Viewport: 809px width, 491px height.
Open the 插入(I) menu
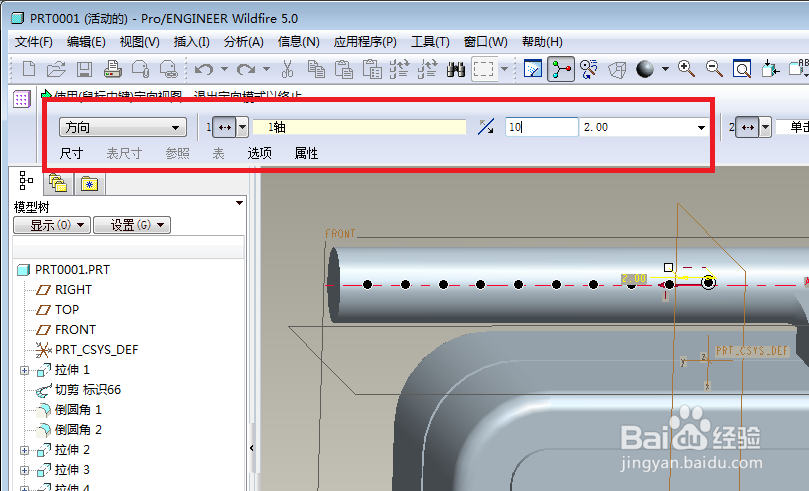pos(191,42)
